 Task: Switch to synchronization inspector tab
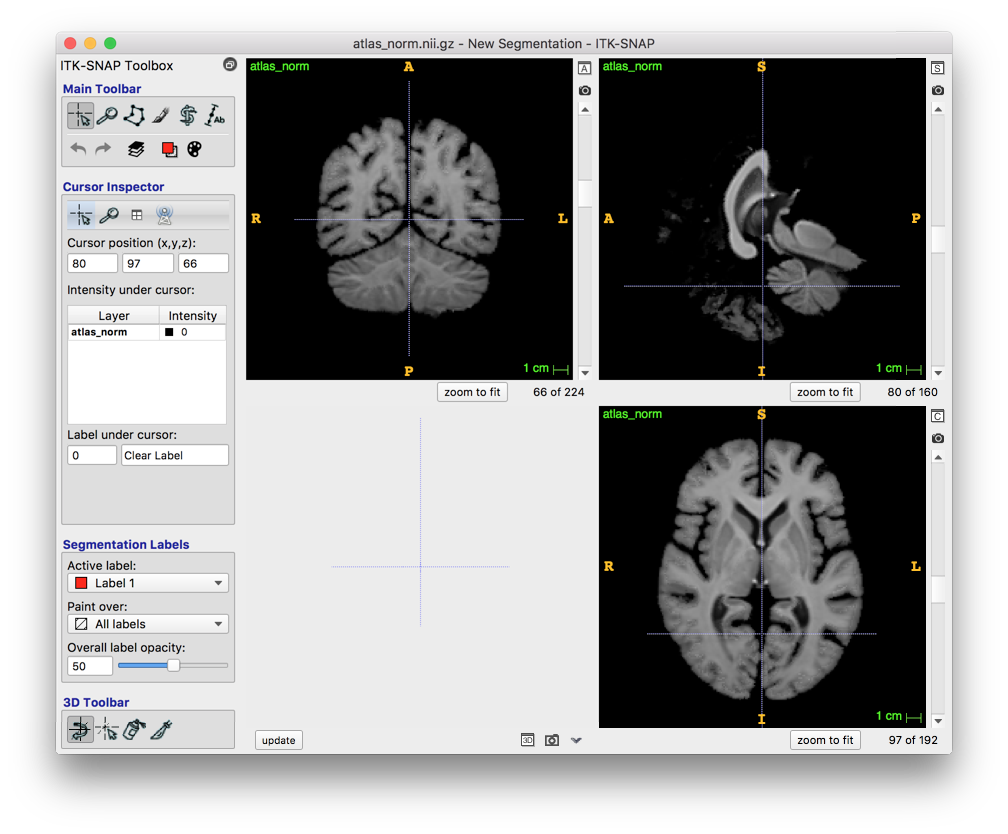pos(165,215)
